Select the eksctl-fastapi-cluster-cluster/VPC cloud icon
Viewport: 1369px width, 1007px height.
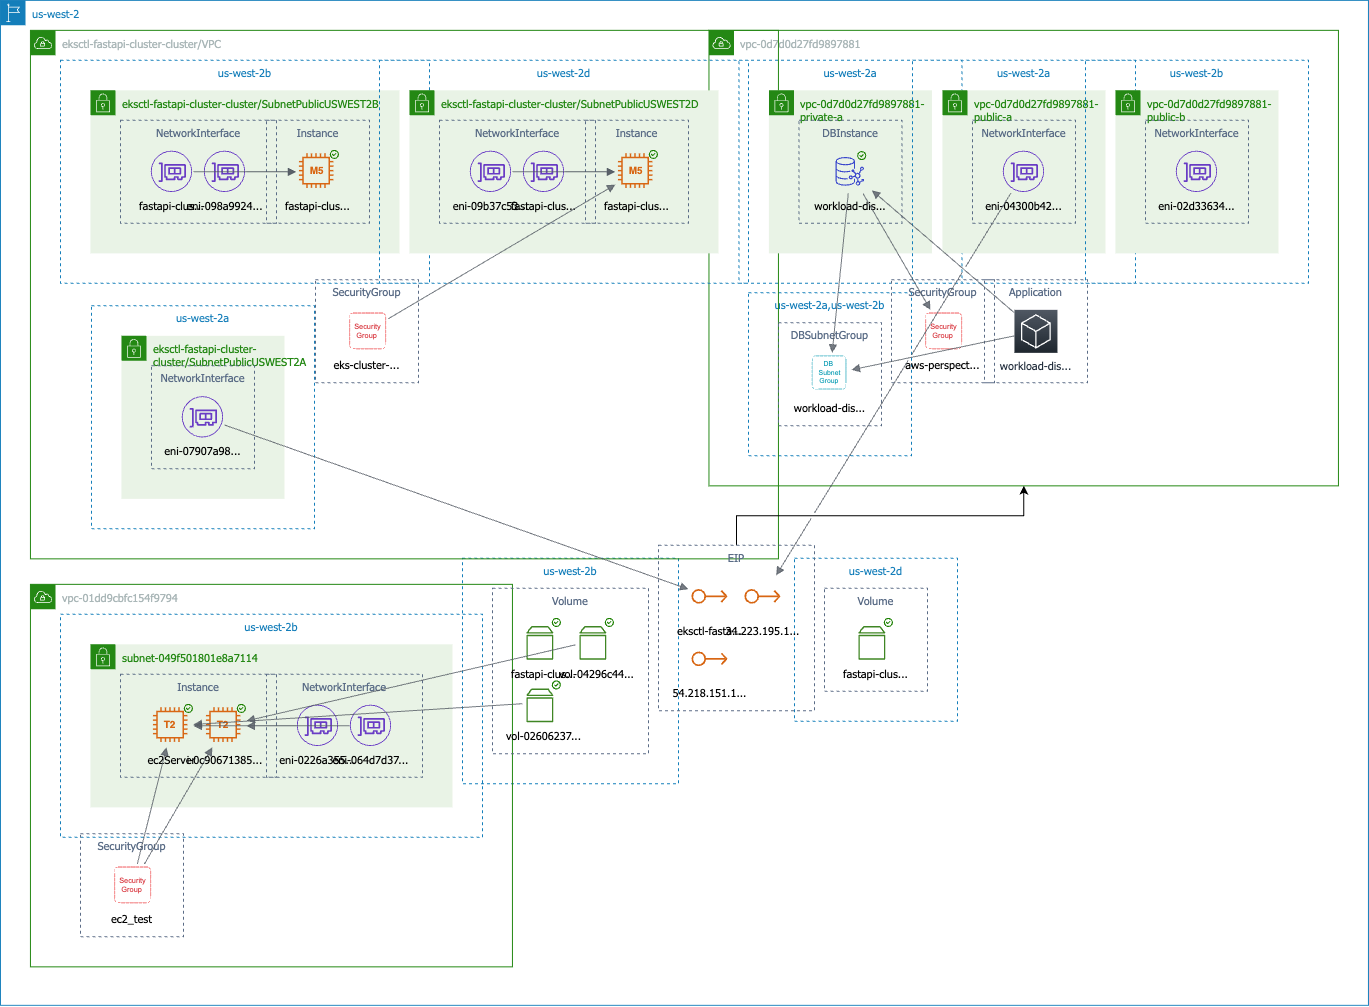(43, 43)
